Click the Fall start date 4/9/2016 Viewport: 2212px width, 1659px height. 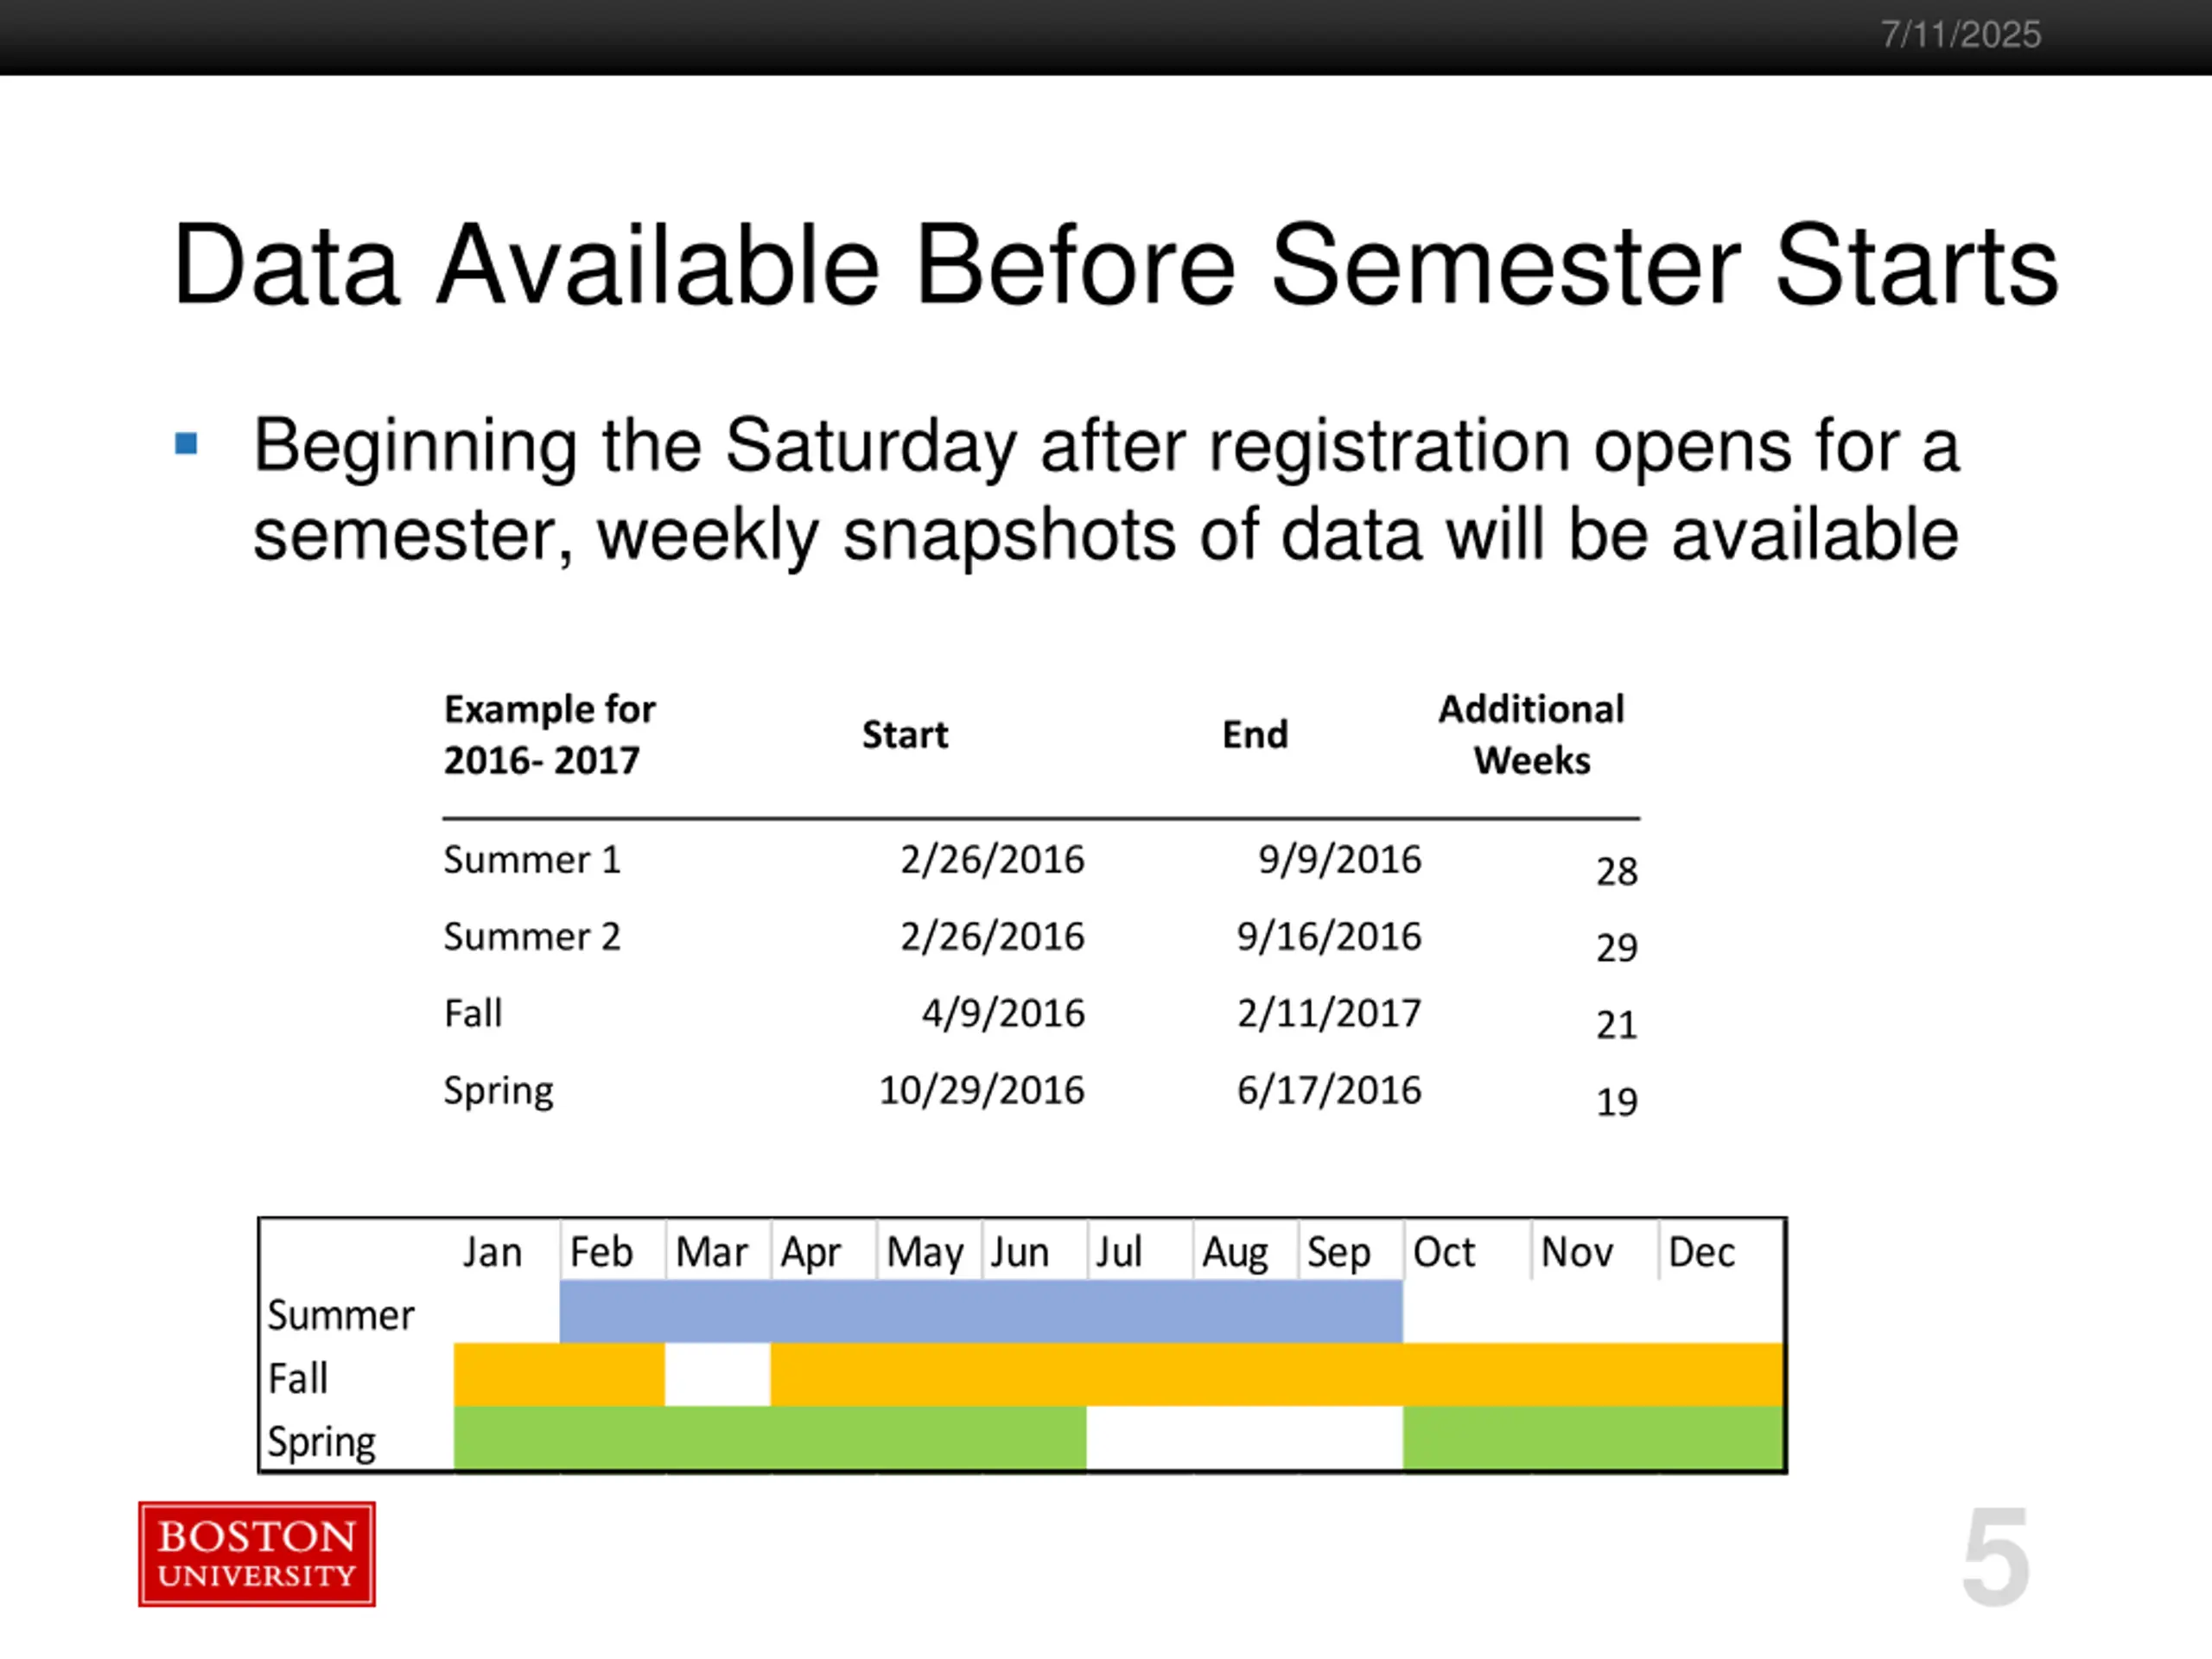[x=1002, y=1014]
